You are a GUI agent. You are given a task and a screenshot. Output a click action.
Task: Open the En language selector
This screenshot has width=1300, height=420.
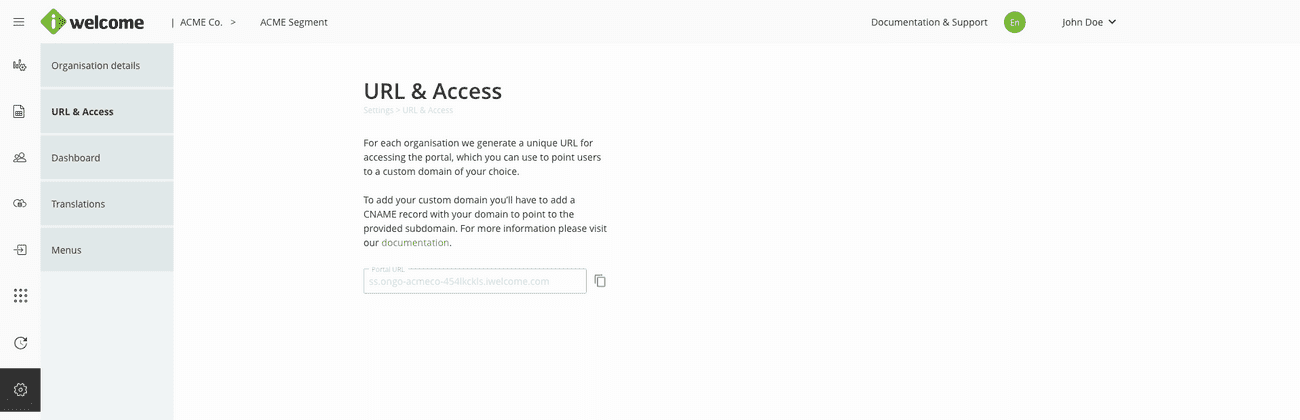tap(1015, 22)
